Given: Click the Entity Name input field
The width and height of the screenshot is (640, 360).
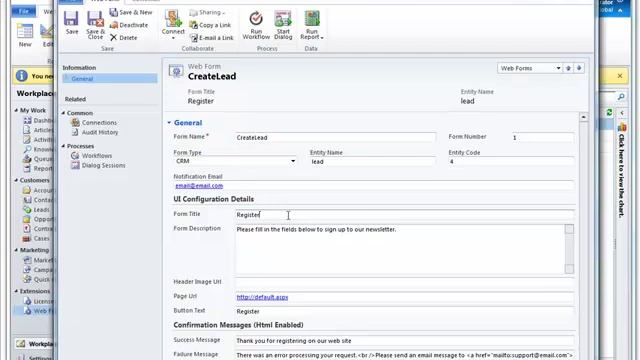Looking at the screenshot, I should coord(372,162).
